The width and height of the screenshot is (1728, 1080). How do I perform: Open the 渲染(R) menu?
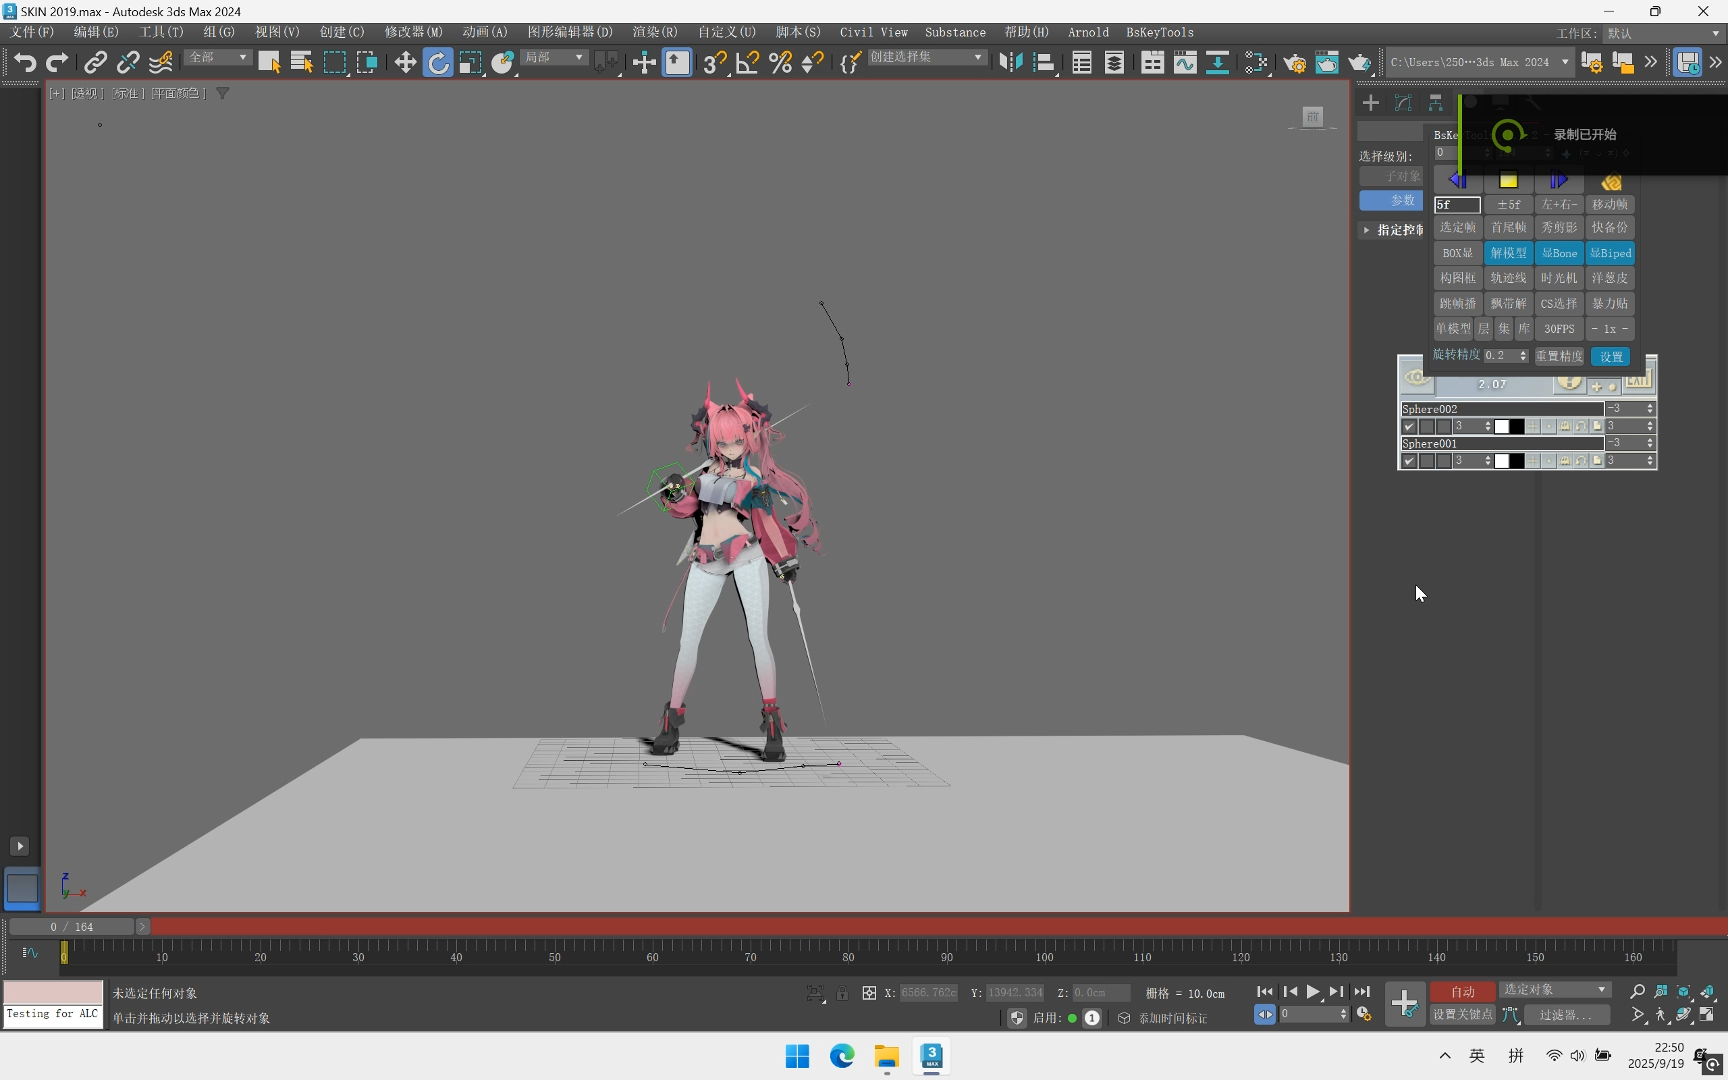(654, 32)
